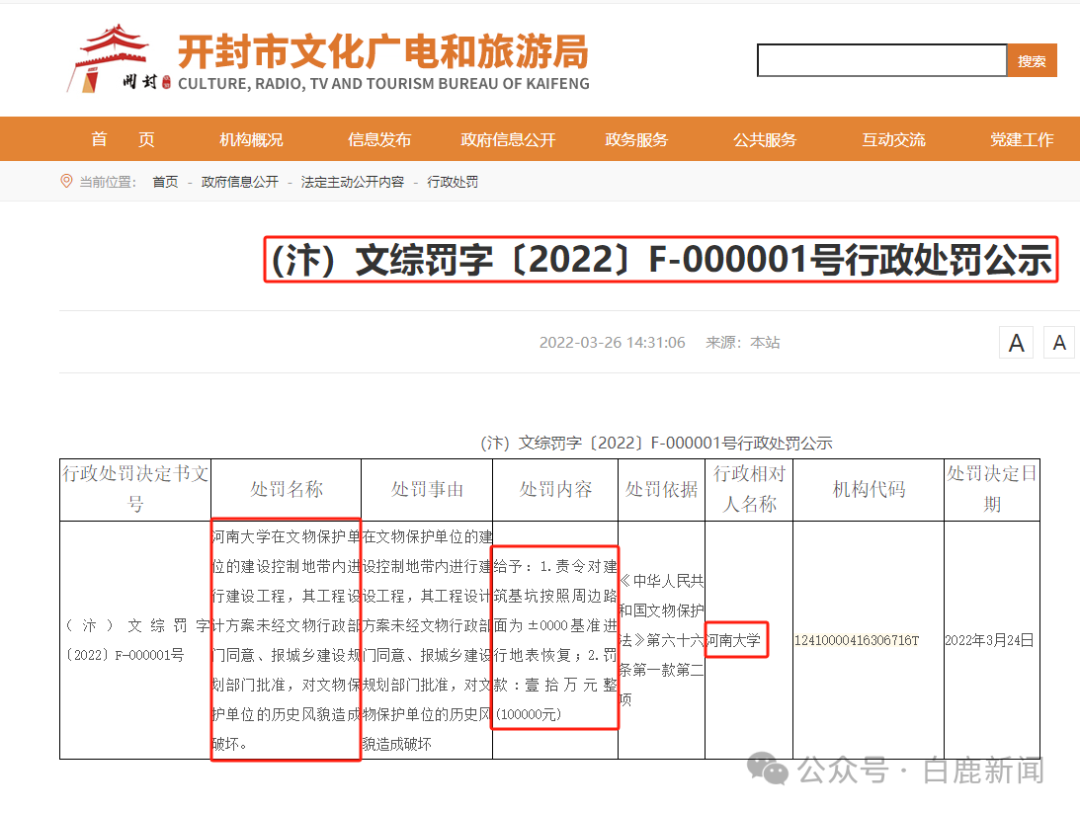Click the location pin icon in breadcrumb
Screen dimensions: 1080x813
tap(66, 181)
